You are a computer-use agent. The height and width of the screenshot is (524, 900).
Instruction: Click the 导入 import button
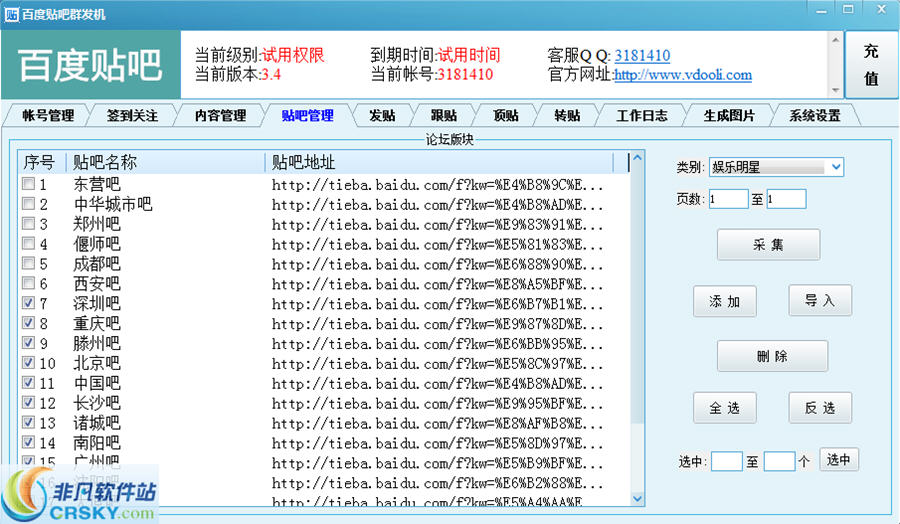coord(820,300)
